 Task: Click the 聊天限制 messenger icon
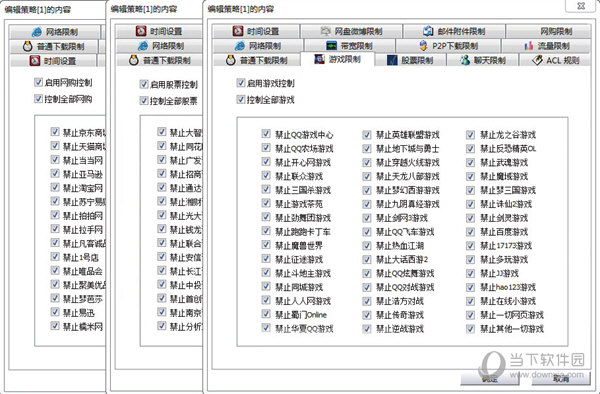(x=465, y=60)
